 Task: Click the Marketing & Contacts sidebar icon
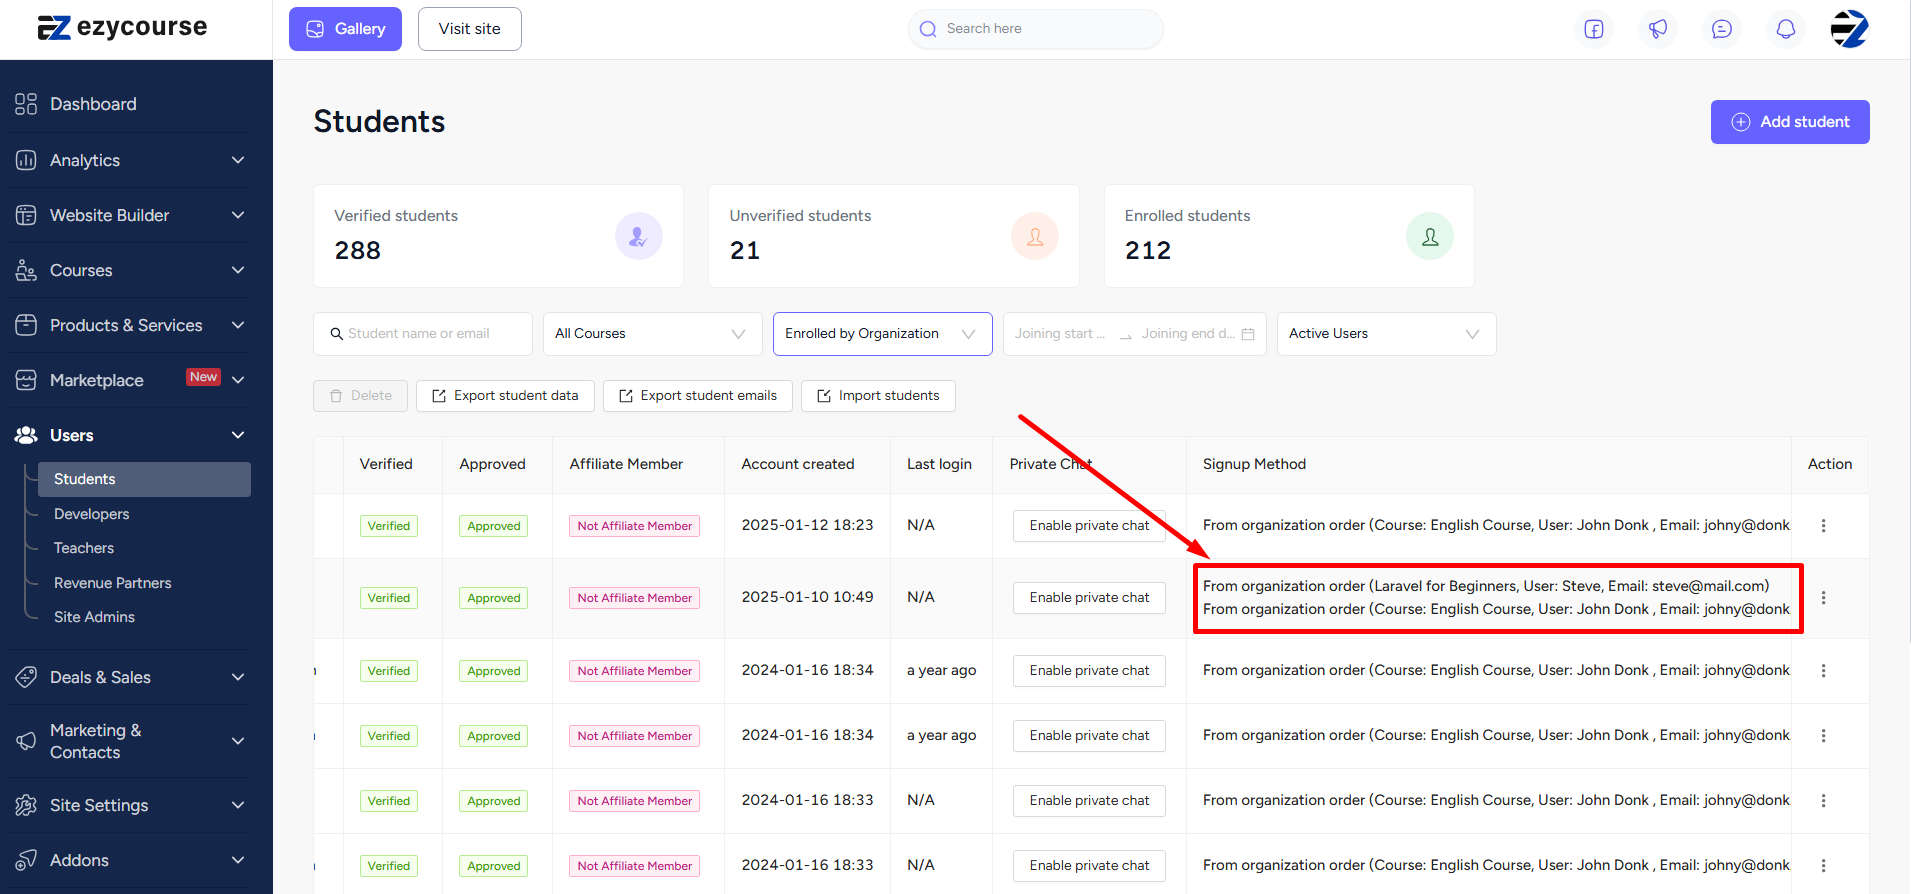pyautogui.click(x=26, y=741)
